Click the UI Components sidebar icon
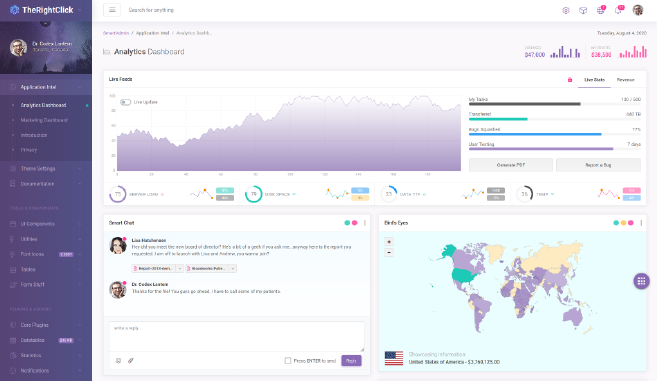 tap(13, 224)
